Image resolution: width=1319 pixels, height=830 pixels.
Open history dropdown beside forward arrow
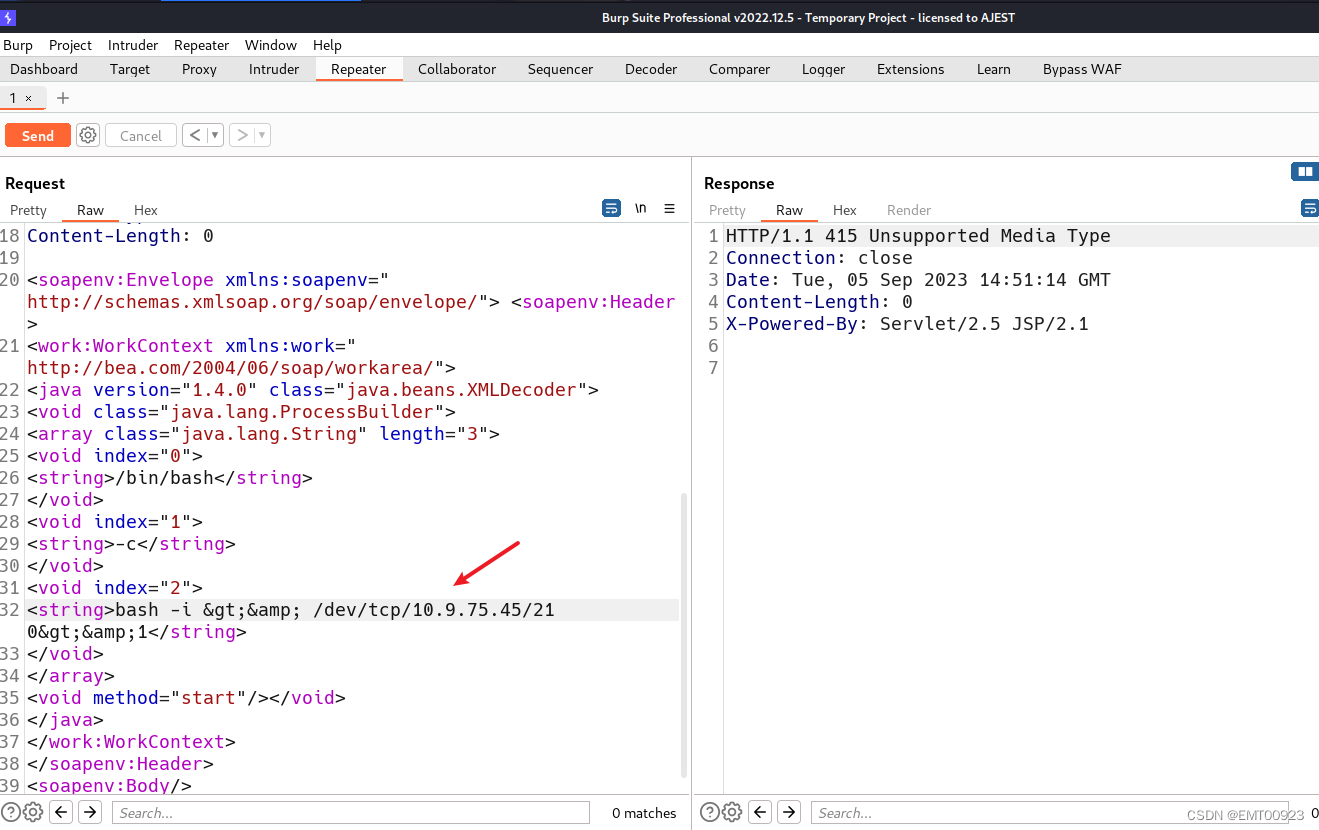click(x=262, y=135)
